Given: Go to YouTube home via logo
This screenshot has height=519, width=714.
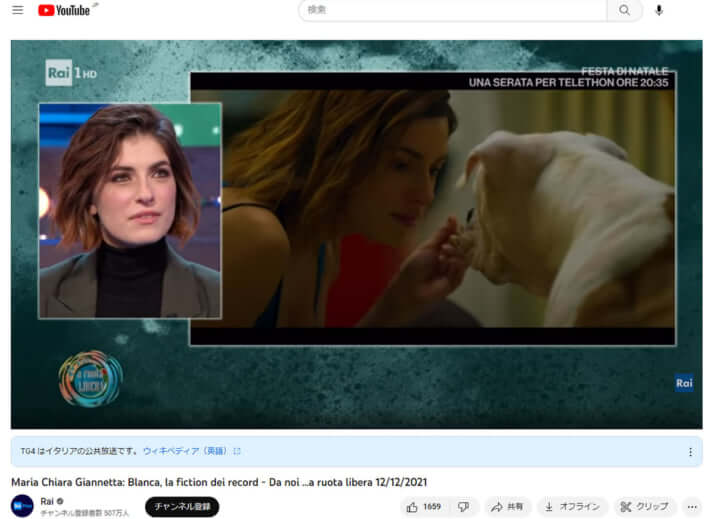Looking at the screenshot, I should tap(64, 10).
